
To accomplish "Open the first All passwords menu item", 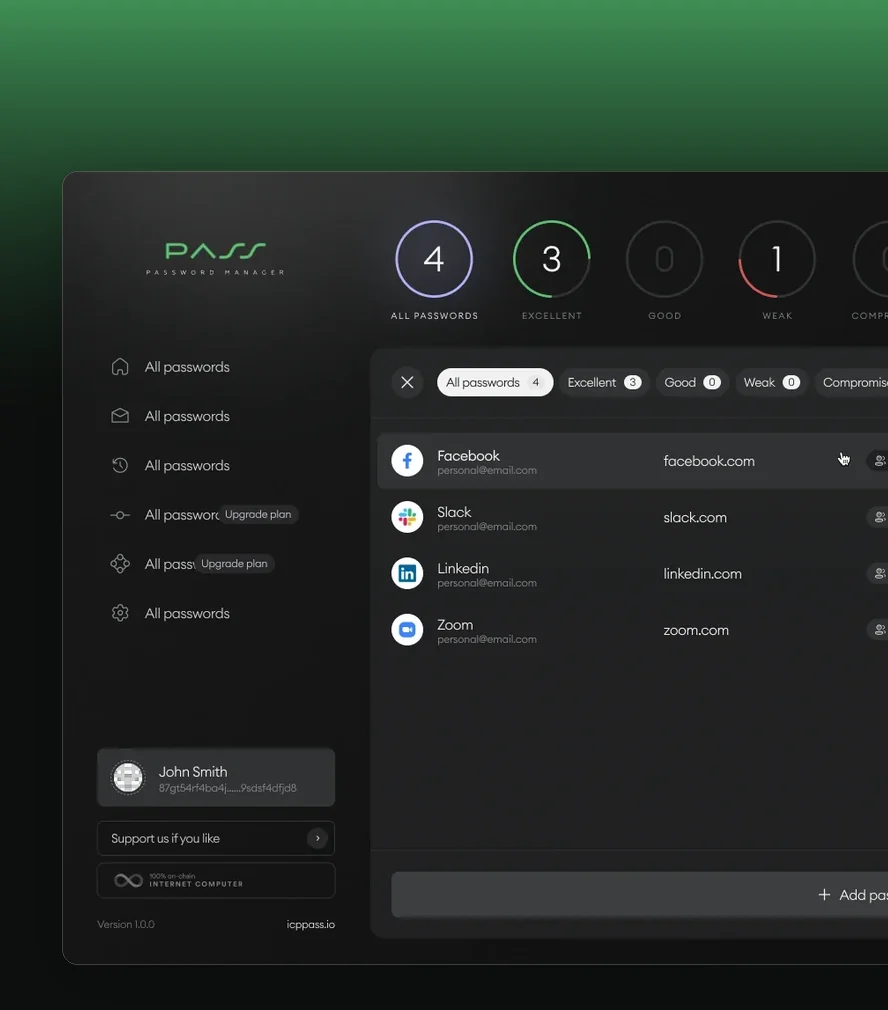I will click(187, 367).
